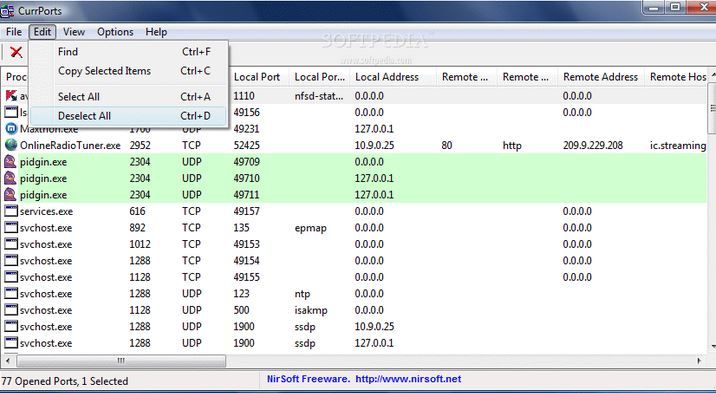Click horizontal scrollbar left arrow

tap(7, 361)
